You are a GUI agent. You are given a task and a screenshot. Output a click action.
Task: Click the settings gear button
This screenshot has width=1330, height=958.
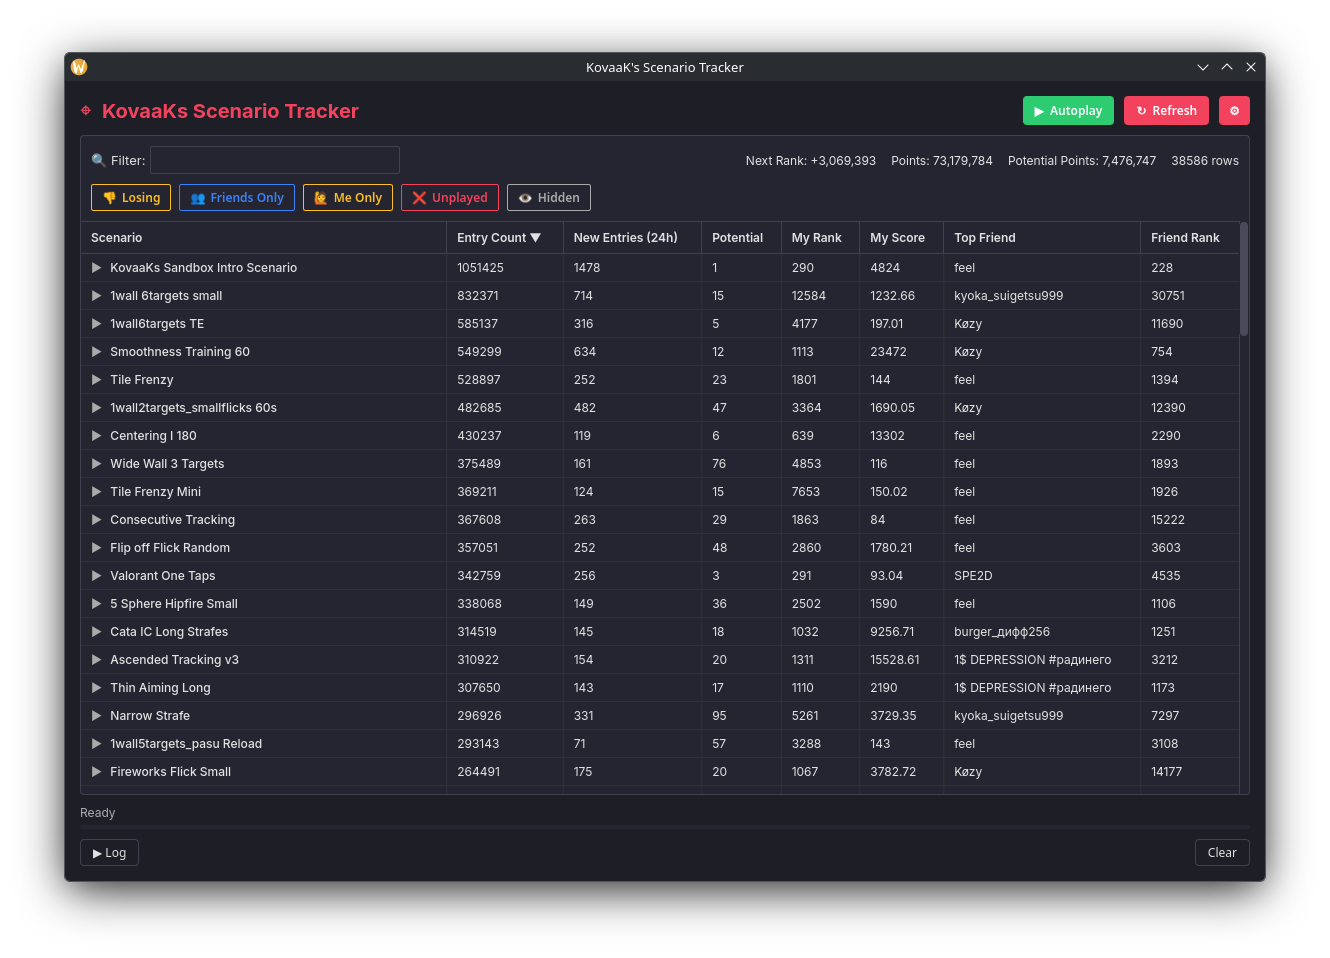[x=1234, y=111]
